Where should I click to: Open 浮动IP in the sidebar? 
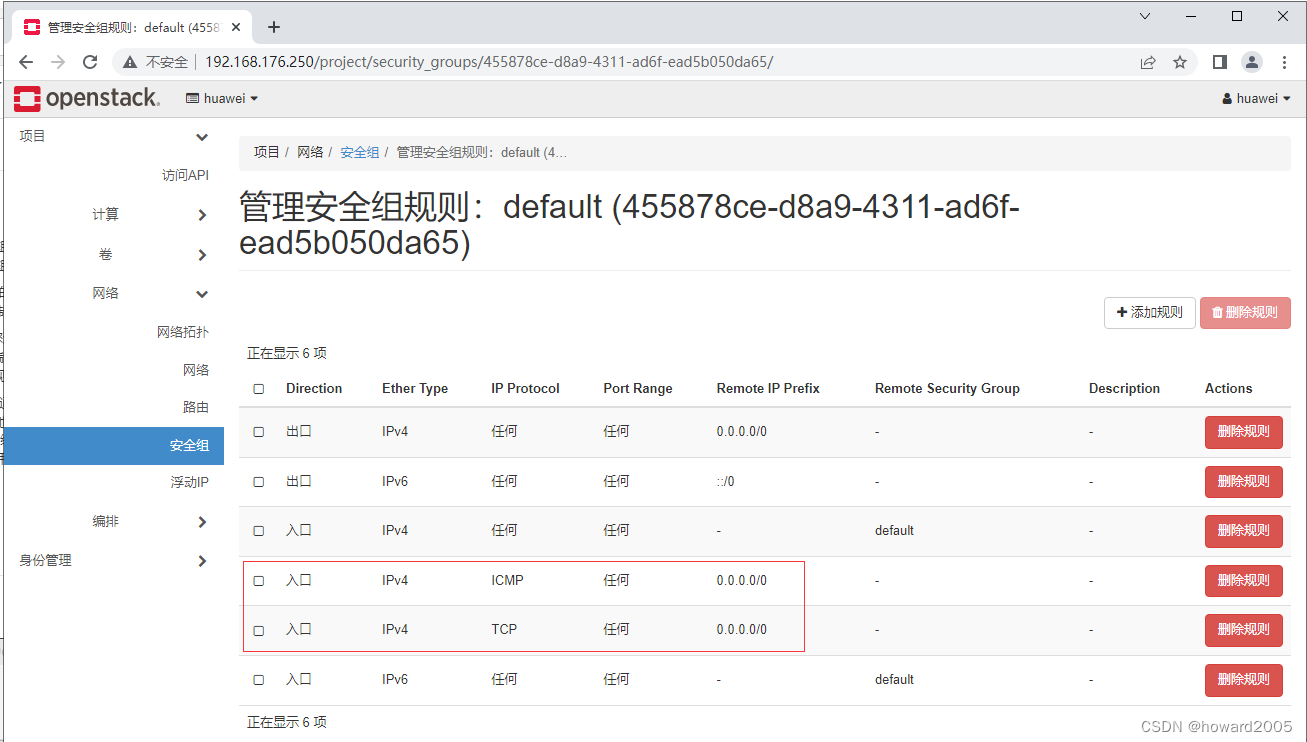click(x=189, y=482)
